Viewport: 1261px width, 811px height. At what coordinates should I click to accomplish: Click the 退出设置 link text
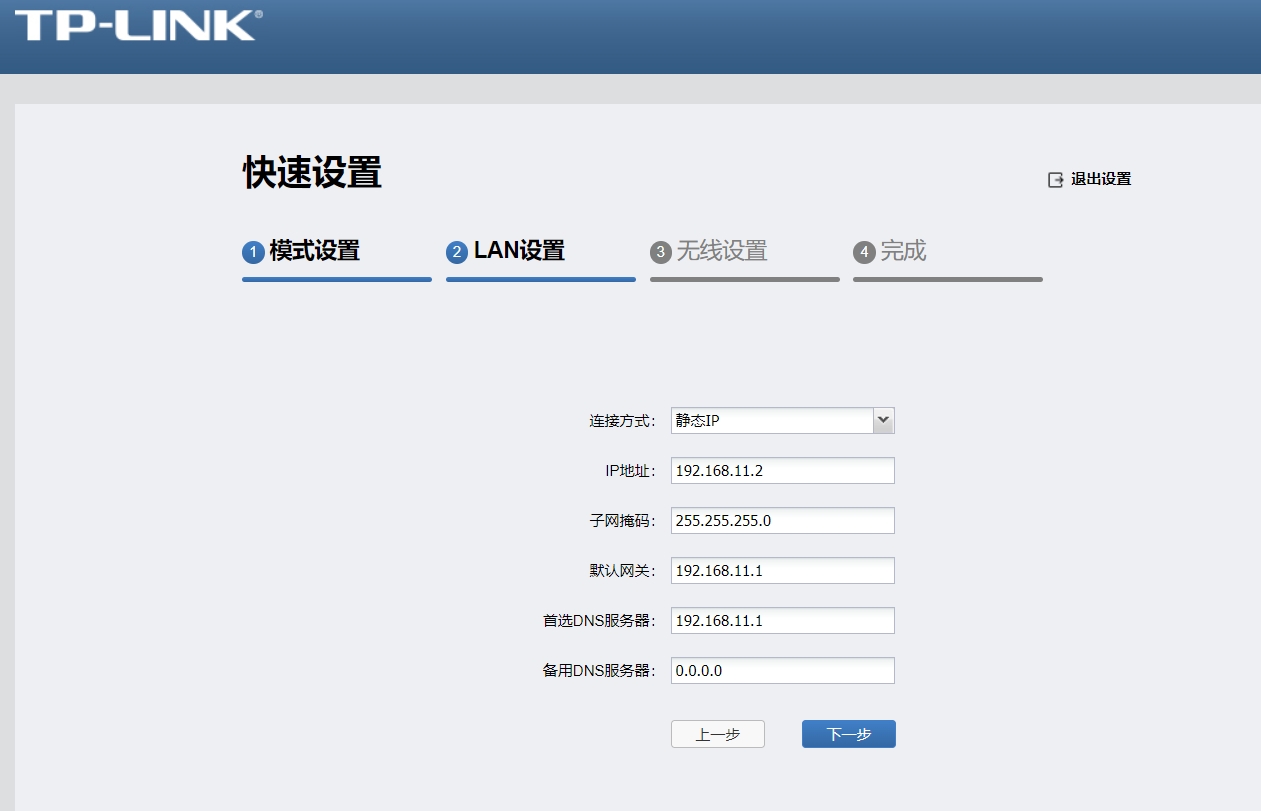[x=1100, y=180]
